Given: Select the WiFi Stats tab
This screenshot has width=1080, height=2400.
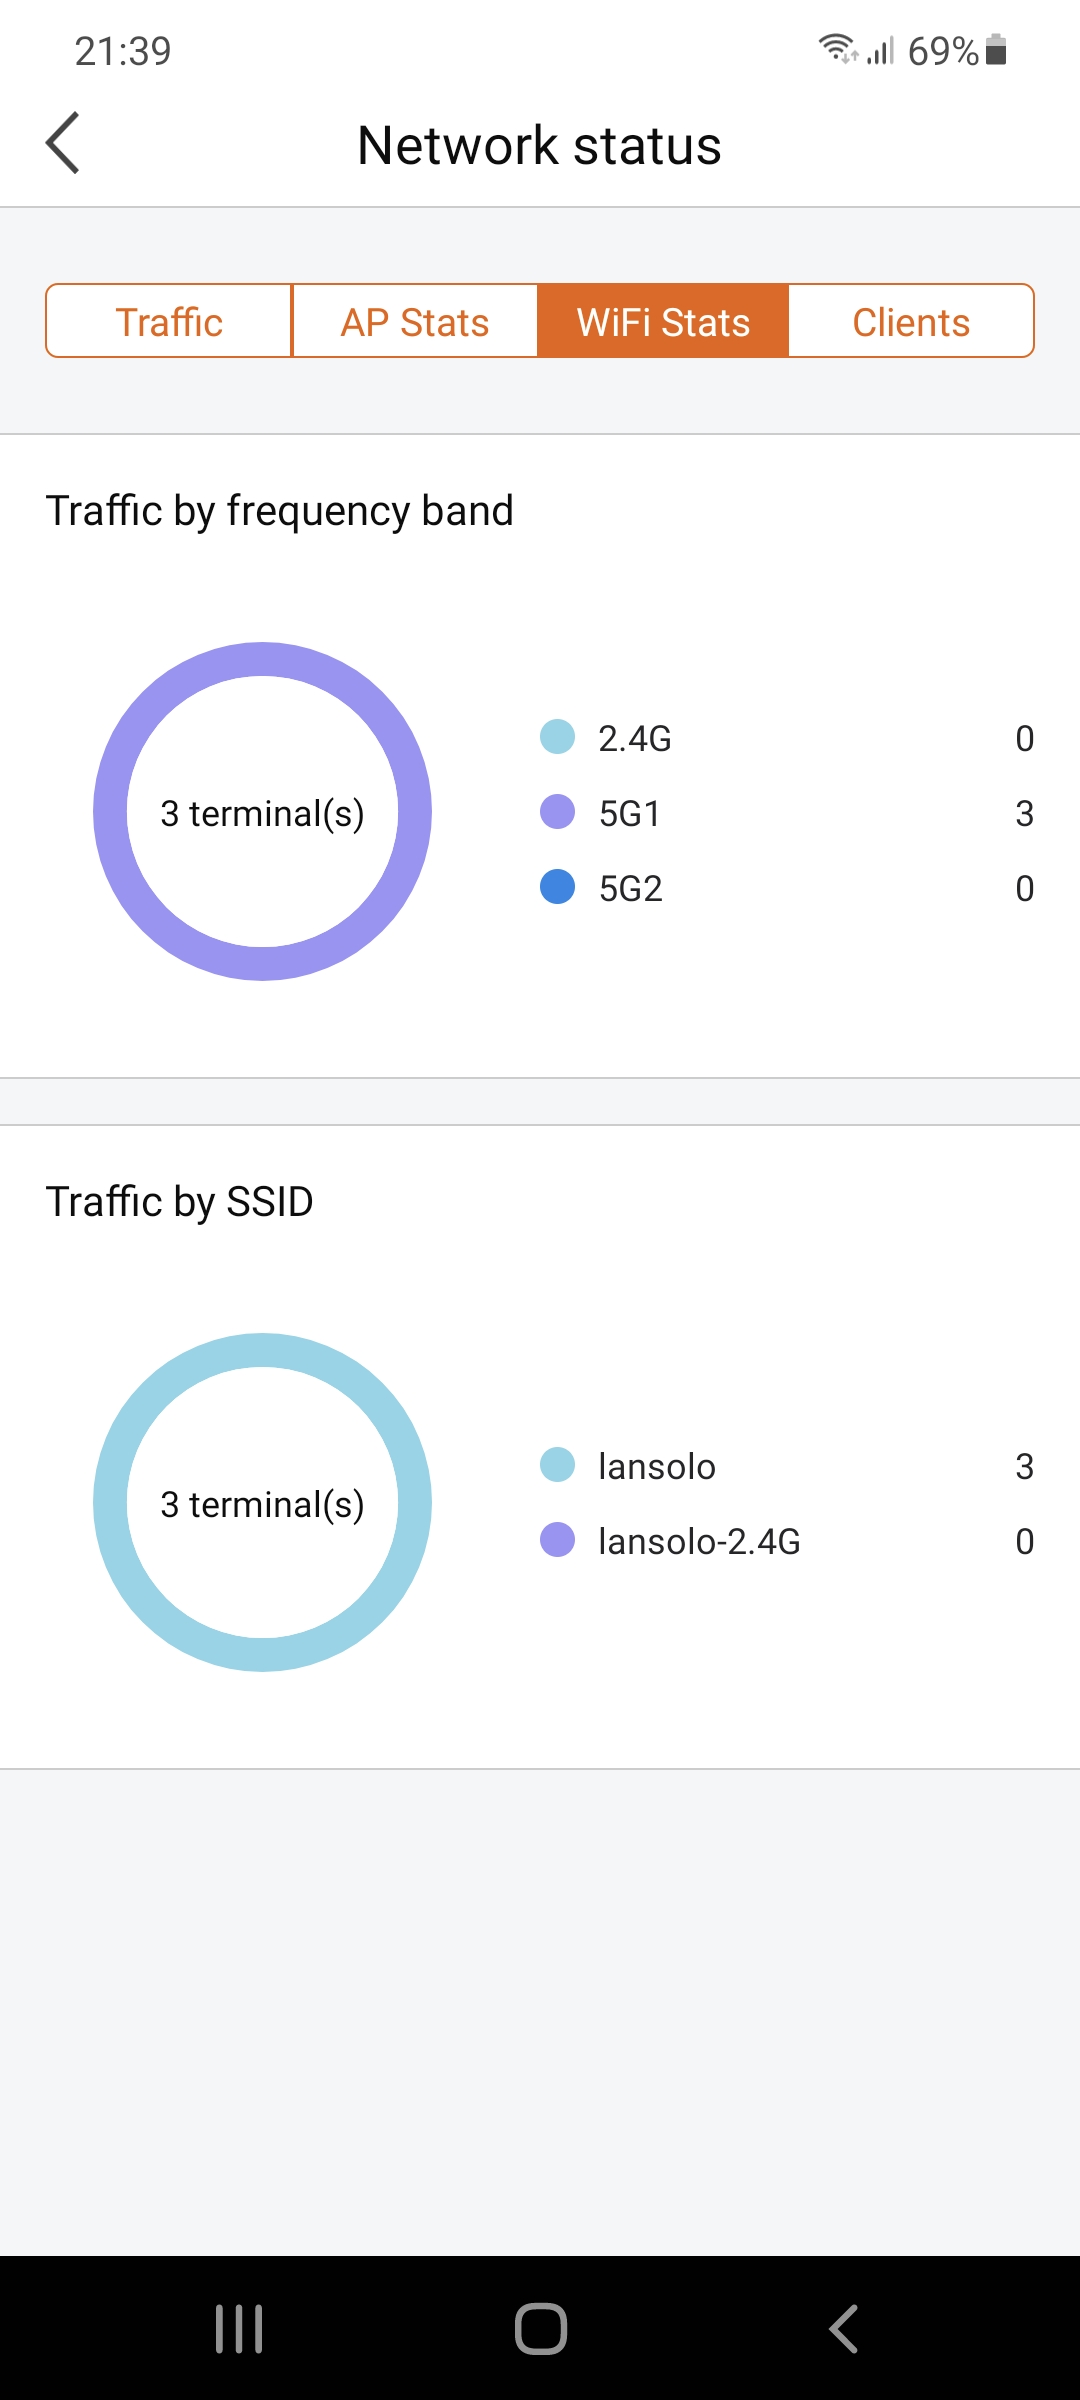Looking at the screenshot, I should point(663,322).
